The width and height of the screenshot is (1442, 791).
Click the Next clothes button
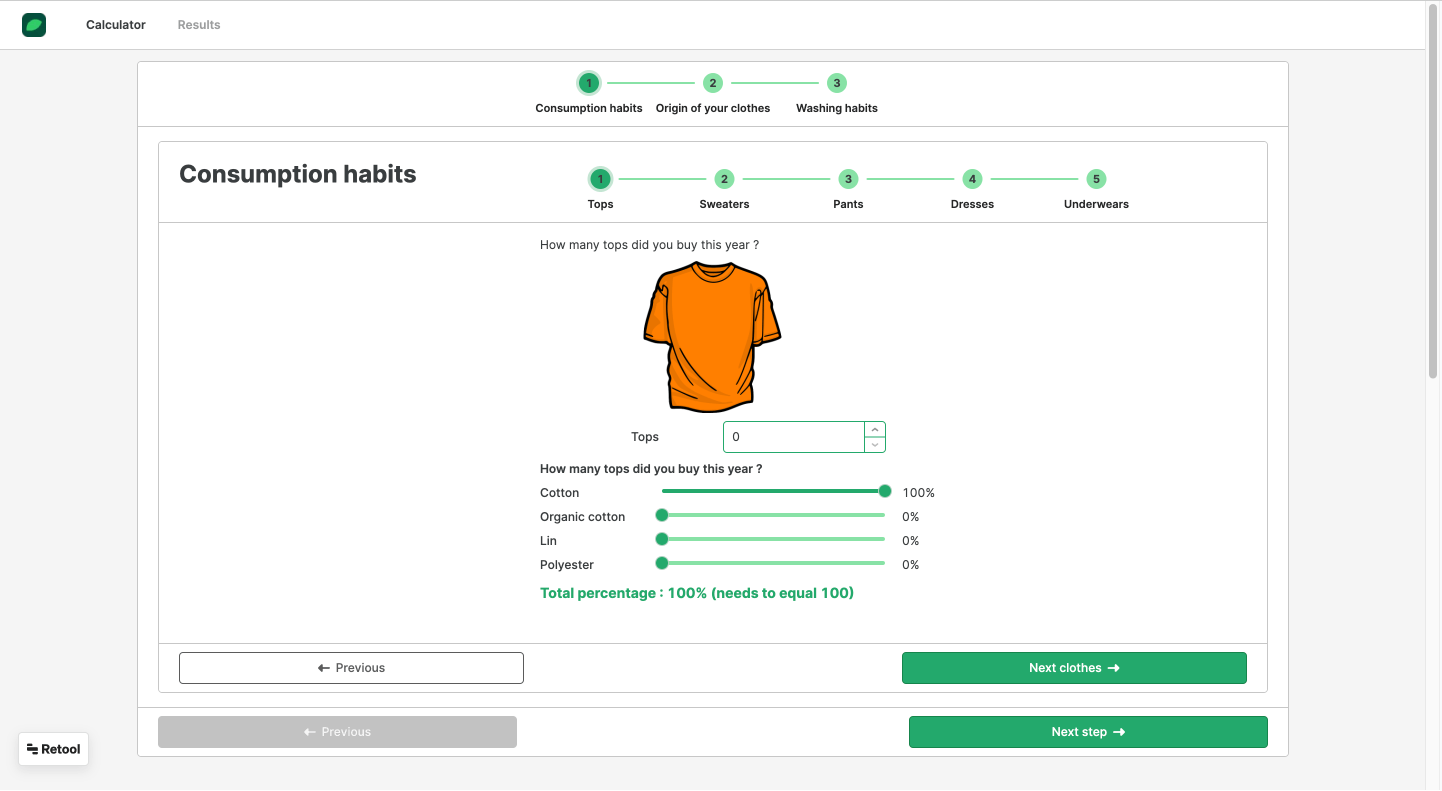pos(1074,668)
